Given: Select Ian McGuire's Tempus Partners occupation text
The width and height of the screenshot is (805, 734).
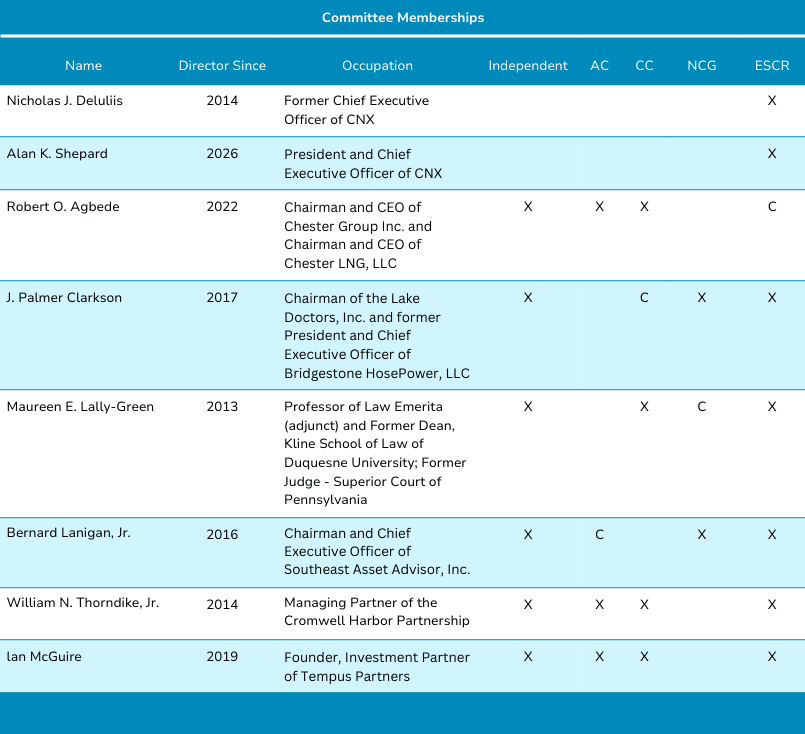Looking at the screenshot, I should (376, 666).
